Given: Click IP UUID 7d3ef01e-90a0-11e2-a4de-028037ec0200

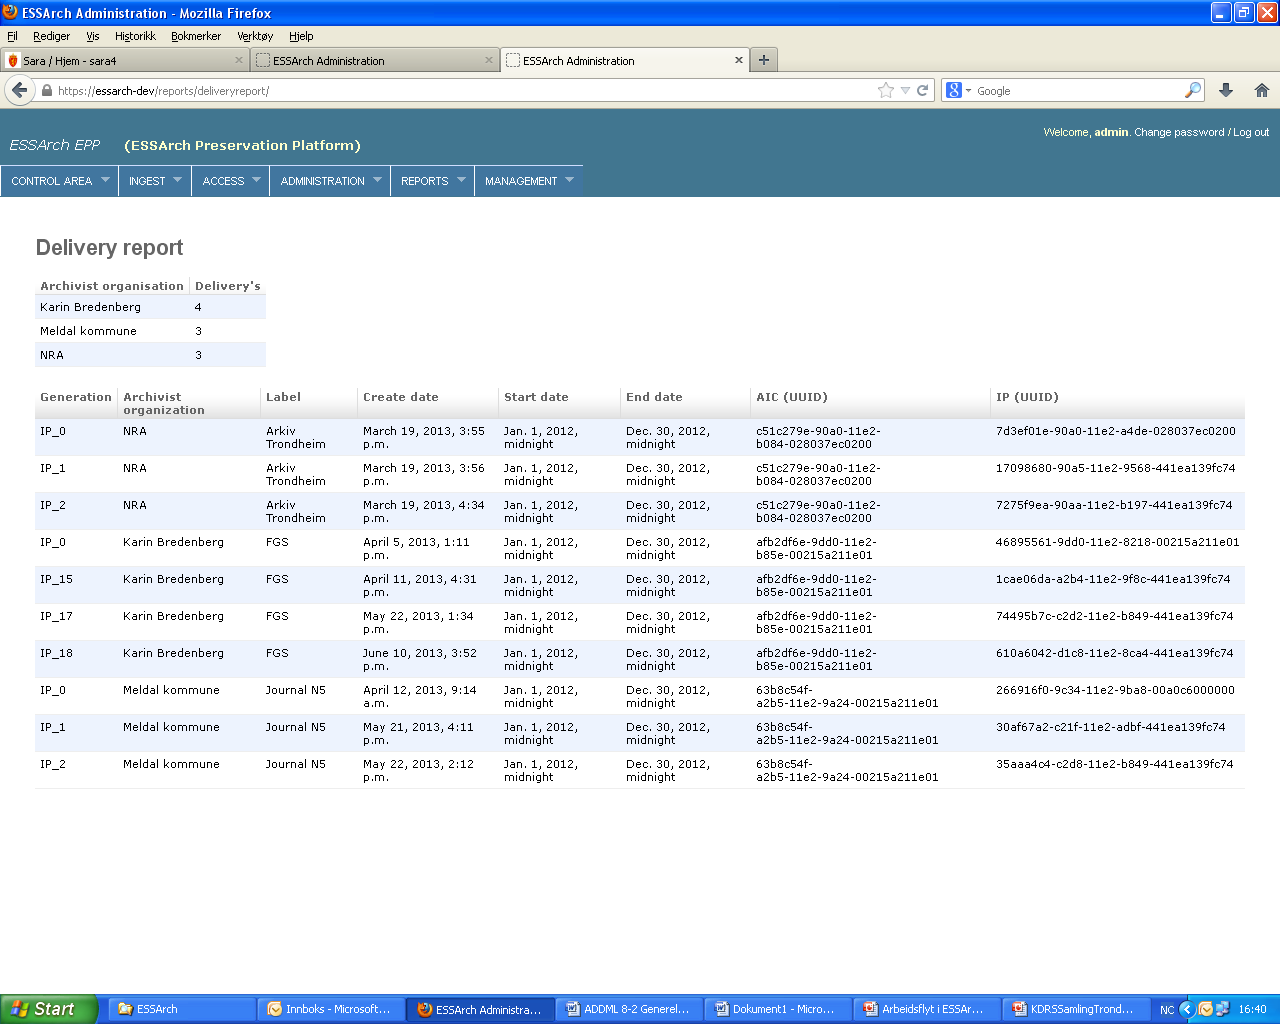Looking at the screenshot, I should (1116, 431).
